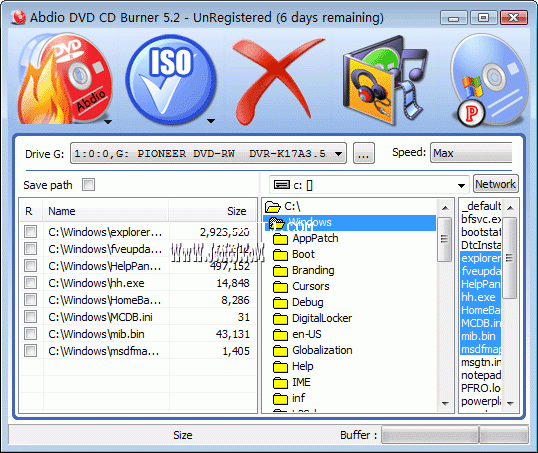Sort by the Name column header
The height and width of the screenshot is (453, 538).
[106, 211]
